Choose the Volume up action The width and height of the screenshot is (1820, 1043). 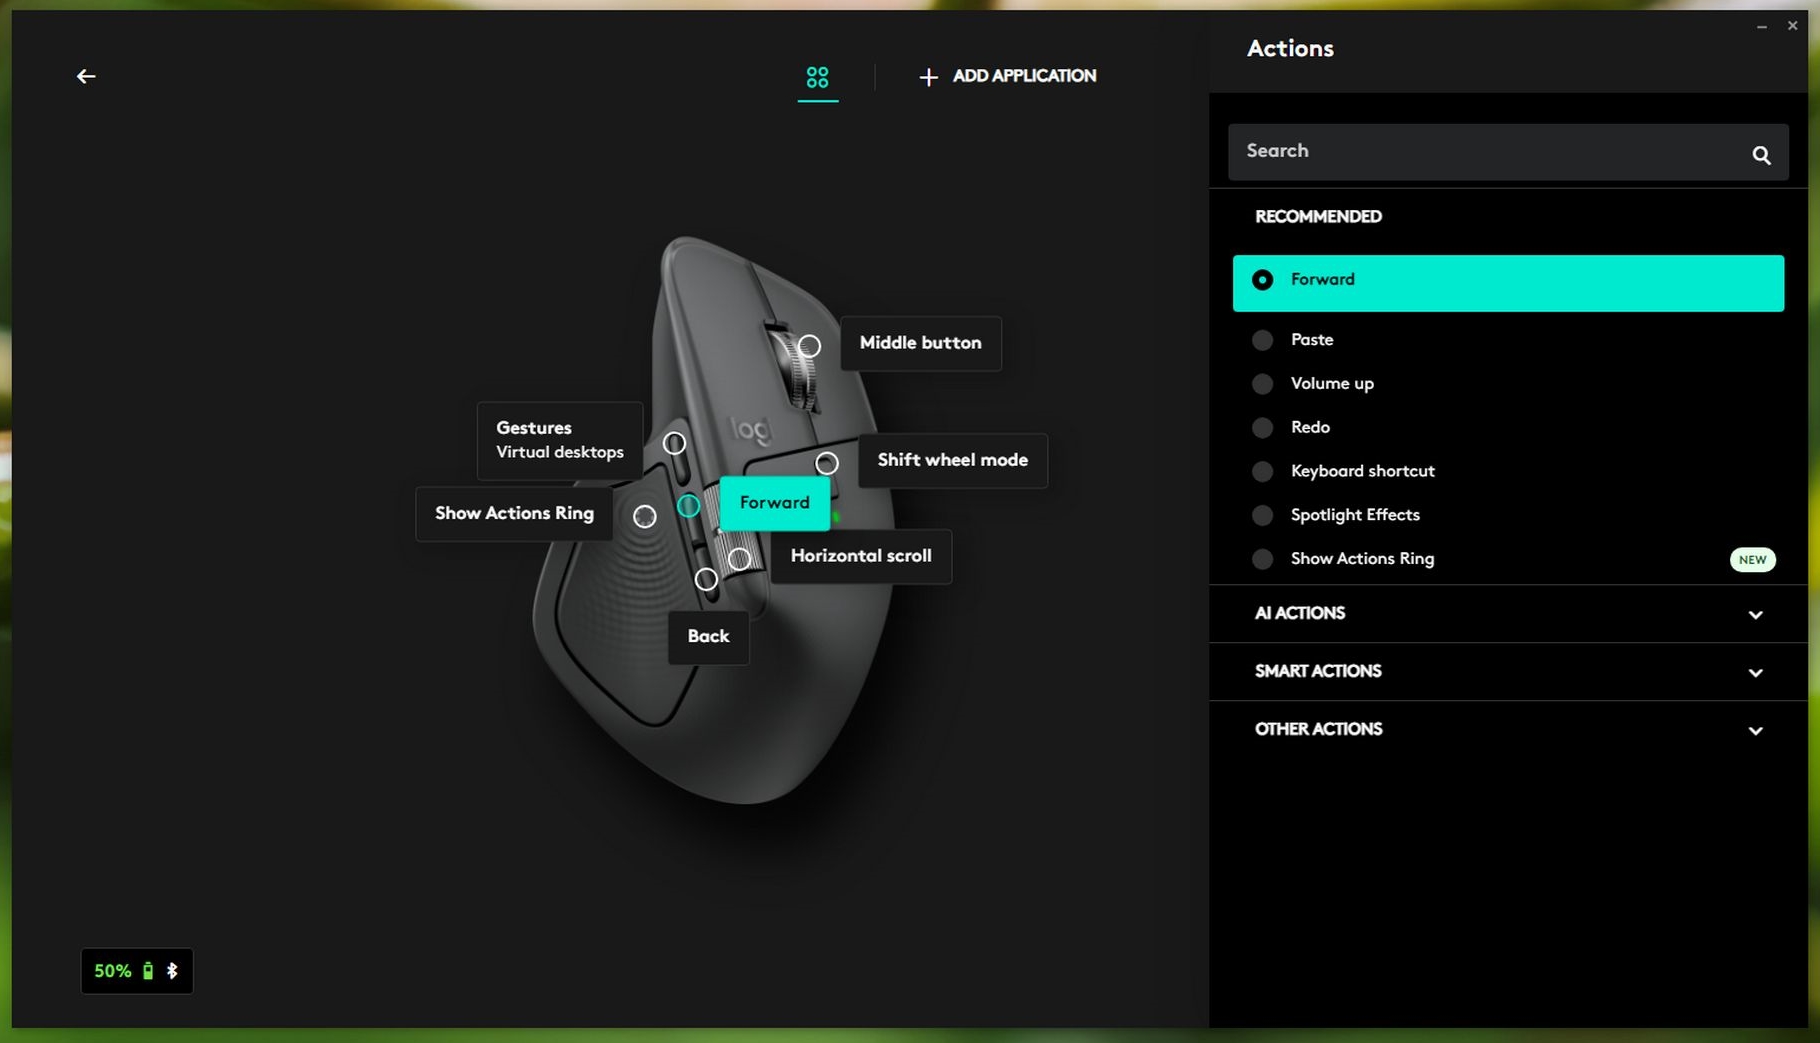click(x=1331, y=384)
